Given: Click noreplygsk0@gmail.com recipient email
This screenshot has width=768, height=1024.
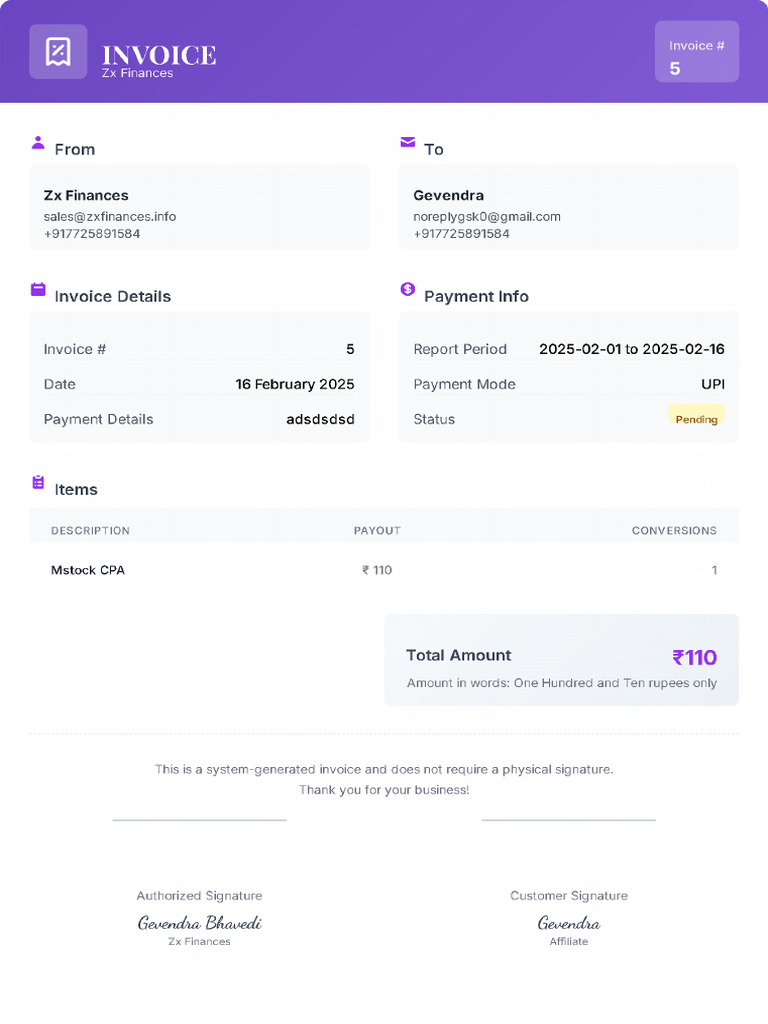Looking at the screenshot, I should [487, 216].
